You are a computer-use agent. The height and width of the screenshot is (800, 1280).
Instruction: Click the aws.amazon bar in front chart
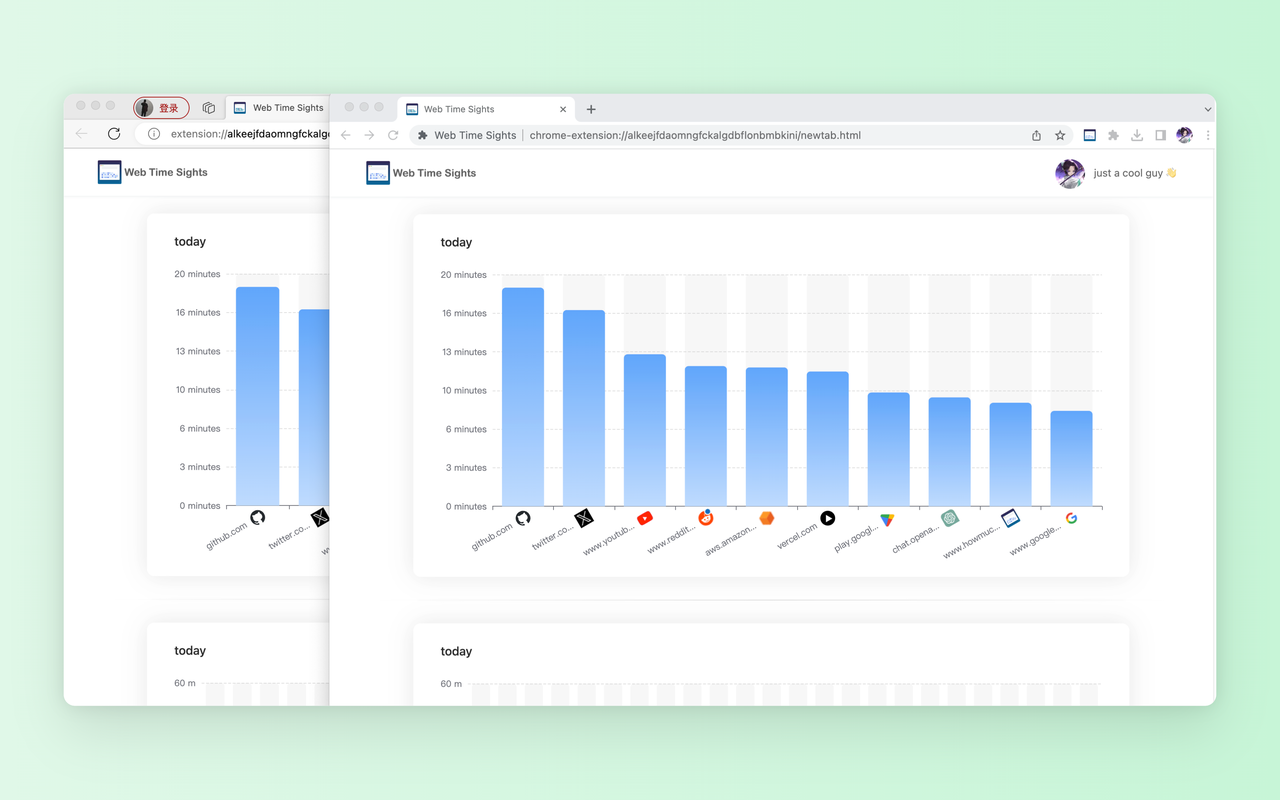pyautogui.click(x=767, y=437)
